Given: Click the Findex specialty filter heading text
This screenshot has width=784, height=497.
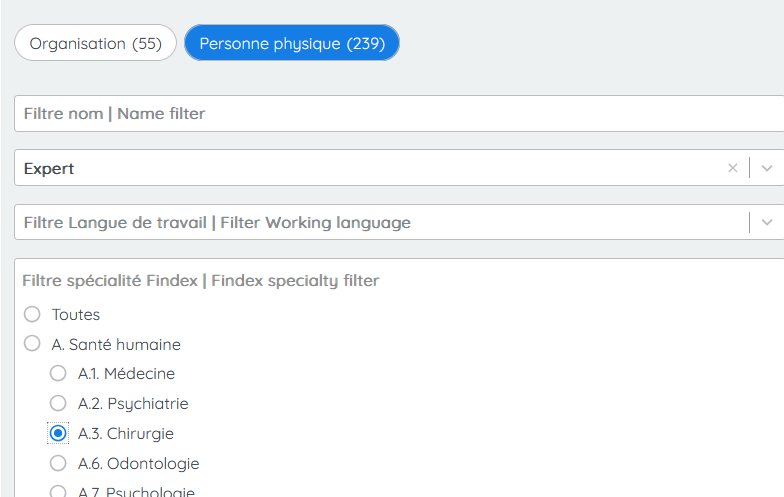Looking at the screenshot, I should click(201, 281).
